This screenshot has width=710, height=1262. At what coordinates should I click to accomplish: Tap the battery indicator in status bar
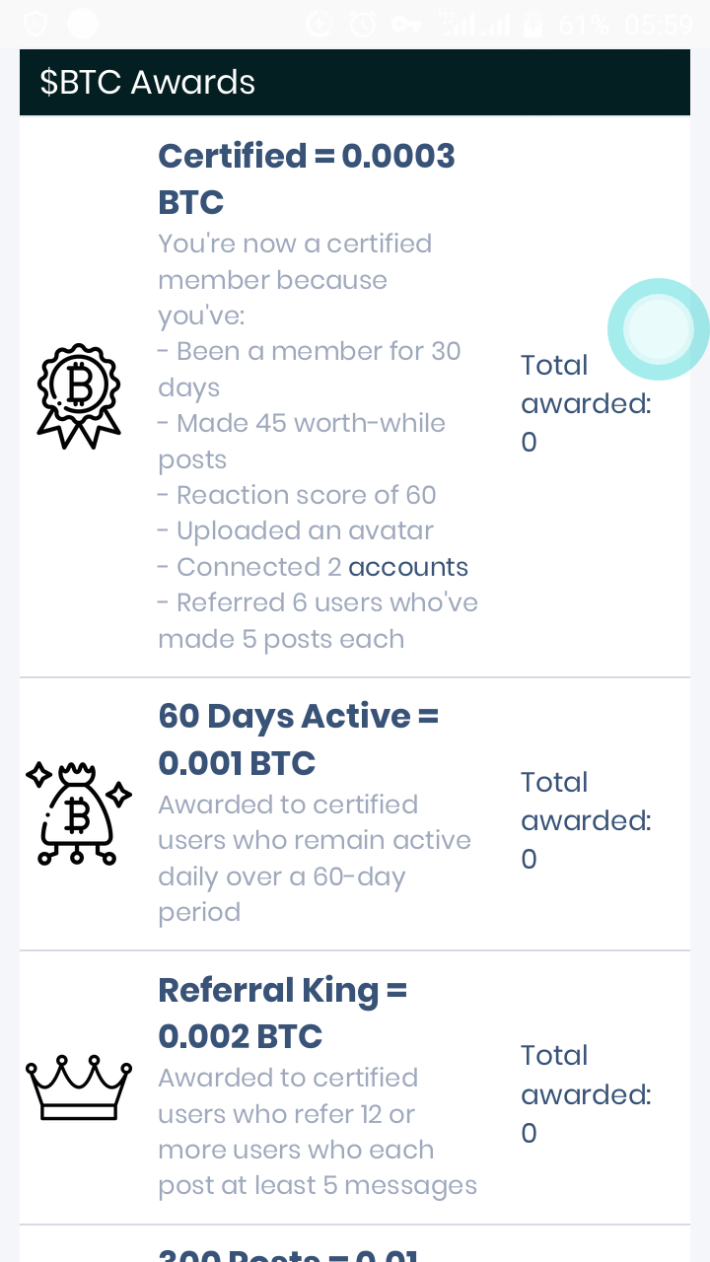(534, 24)
